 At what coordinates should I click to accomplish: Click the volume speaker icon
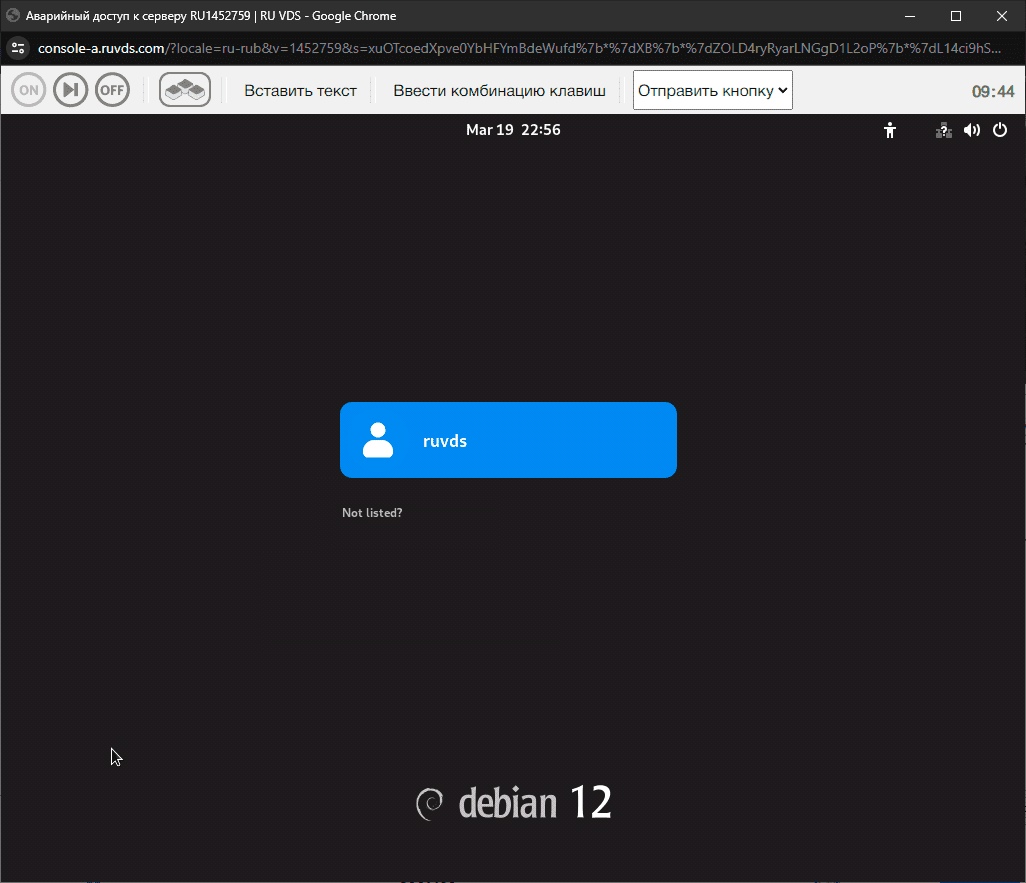(x=971, y=130)
